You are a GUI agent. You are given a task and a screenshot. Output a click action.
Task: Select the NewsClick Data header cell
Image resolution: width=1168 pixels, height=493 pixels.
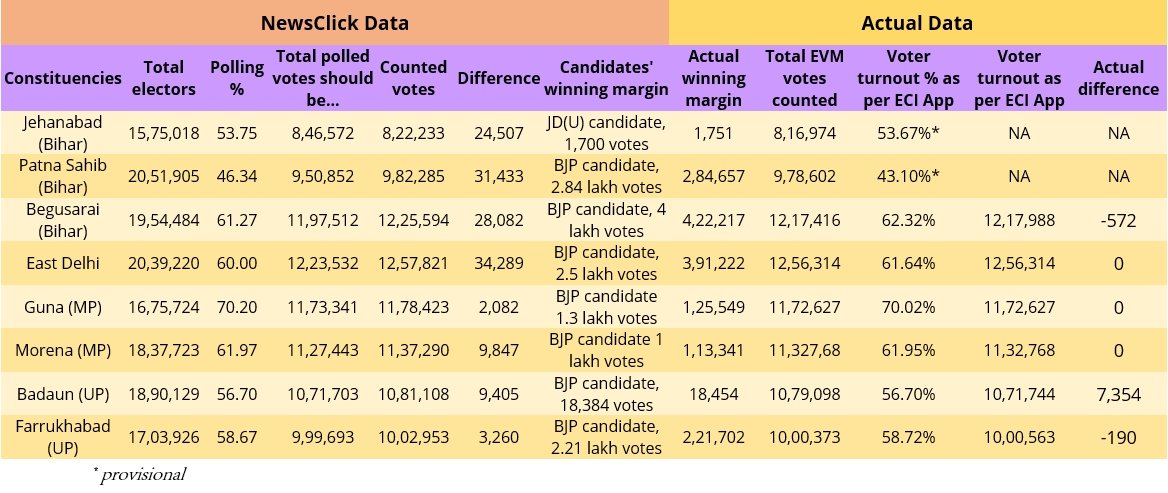[x=334, y=23]
